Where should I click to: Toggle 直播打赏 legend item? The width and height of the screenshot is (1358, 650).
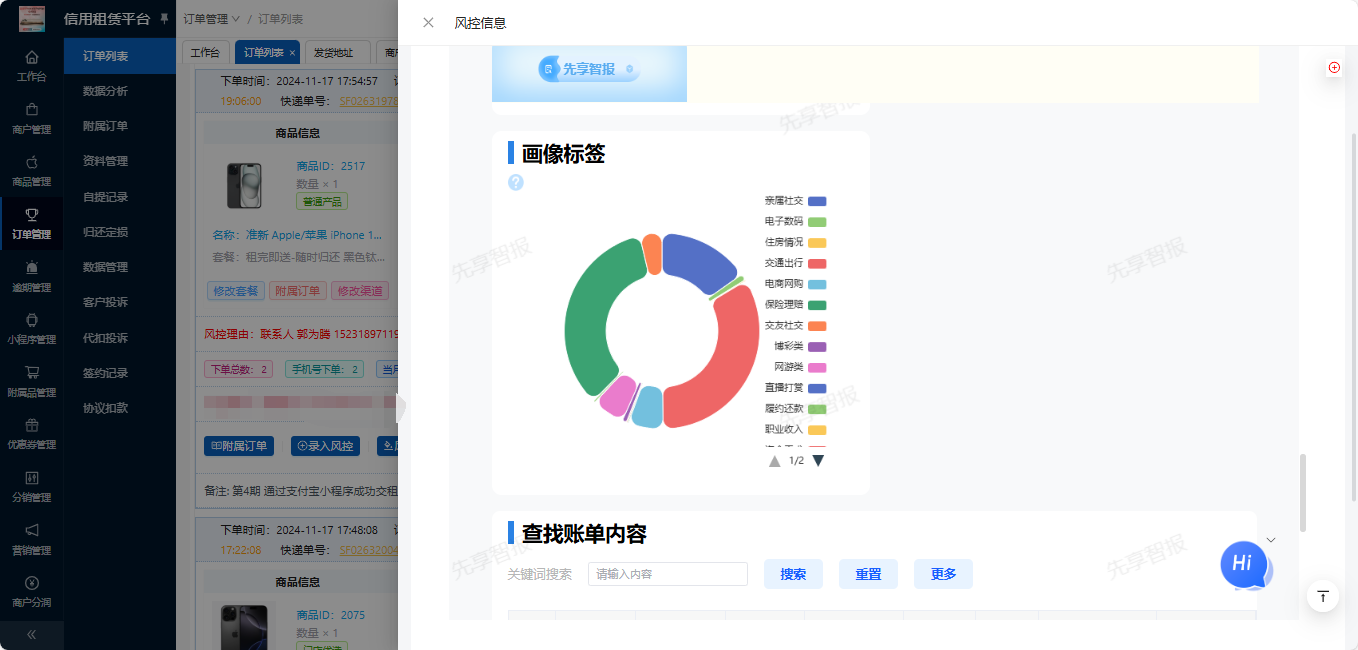(x=795, y=388)
